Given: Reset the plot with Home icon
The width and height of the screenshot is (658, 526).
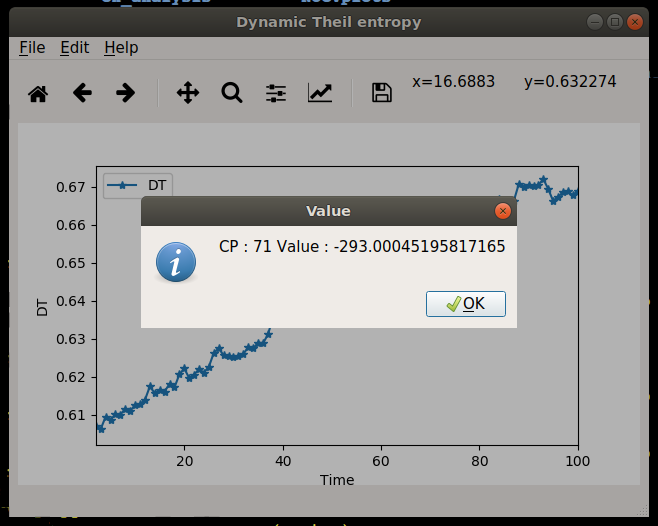Looking at the screenshot, I should (x=38, y=93).
